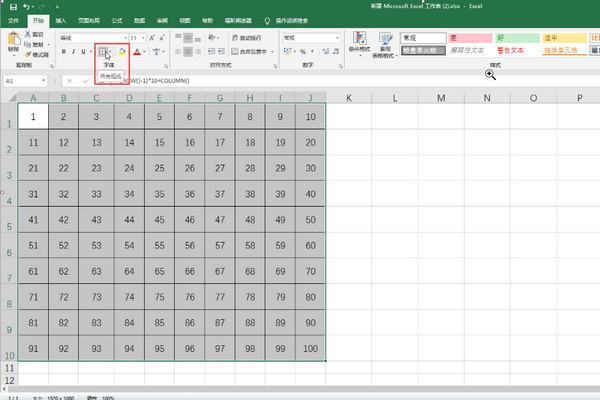This screenshot has height=400, width=600.
Task: Click the Select All corner triangle
Action: point(12,98)
